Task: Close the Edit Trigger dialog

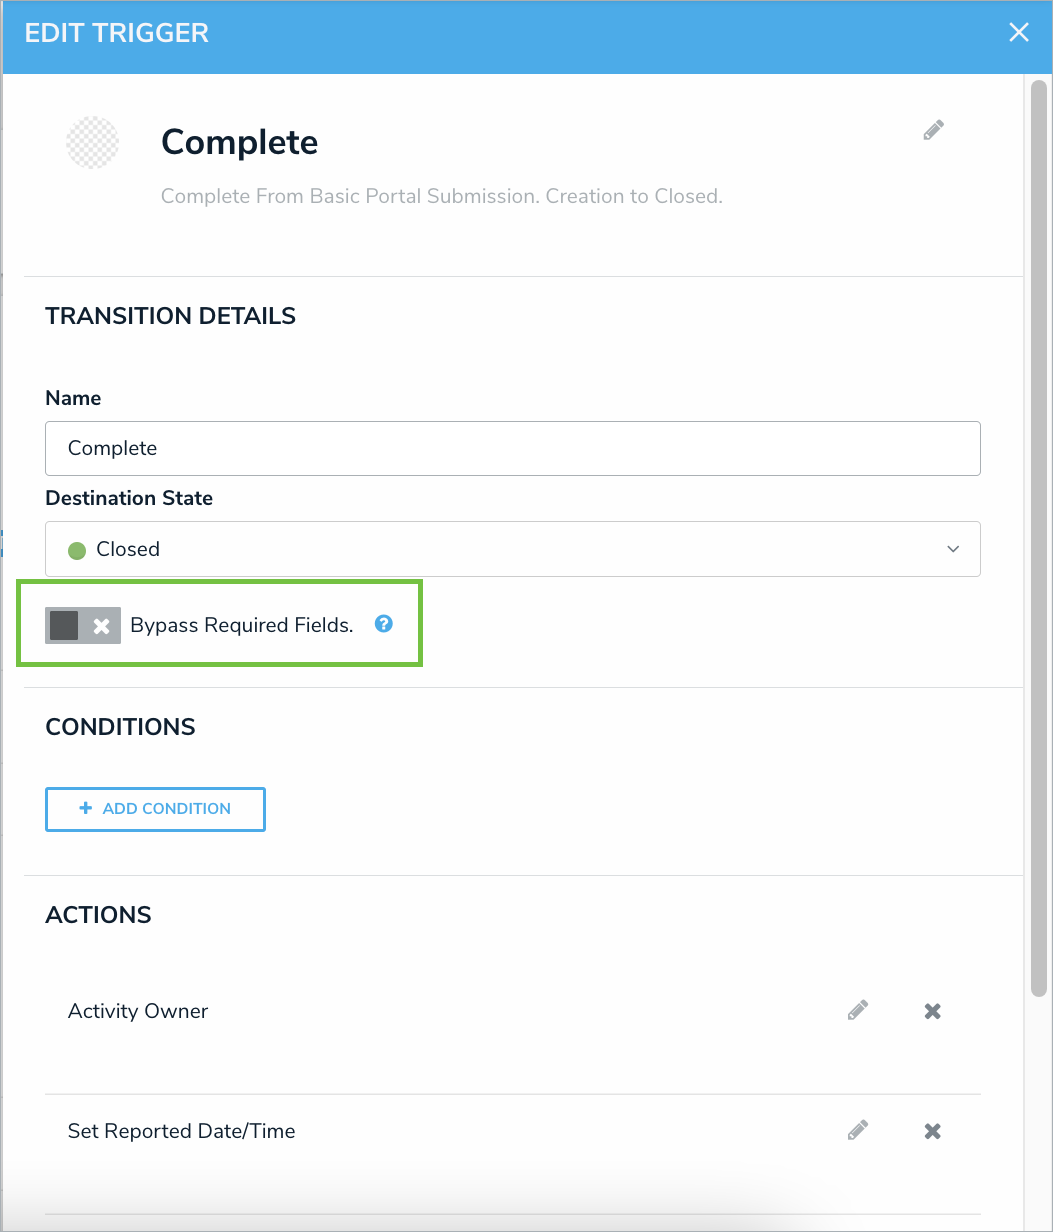Action: pyautogui.click(x=1018, y=32)
